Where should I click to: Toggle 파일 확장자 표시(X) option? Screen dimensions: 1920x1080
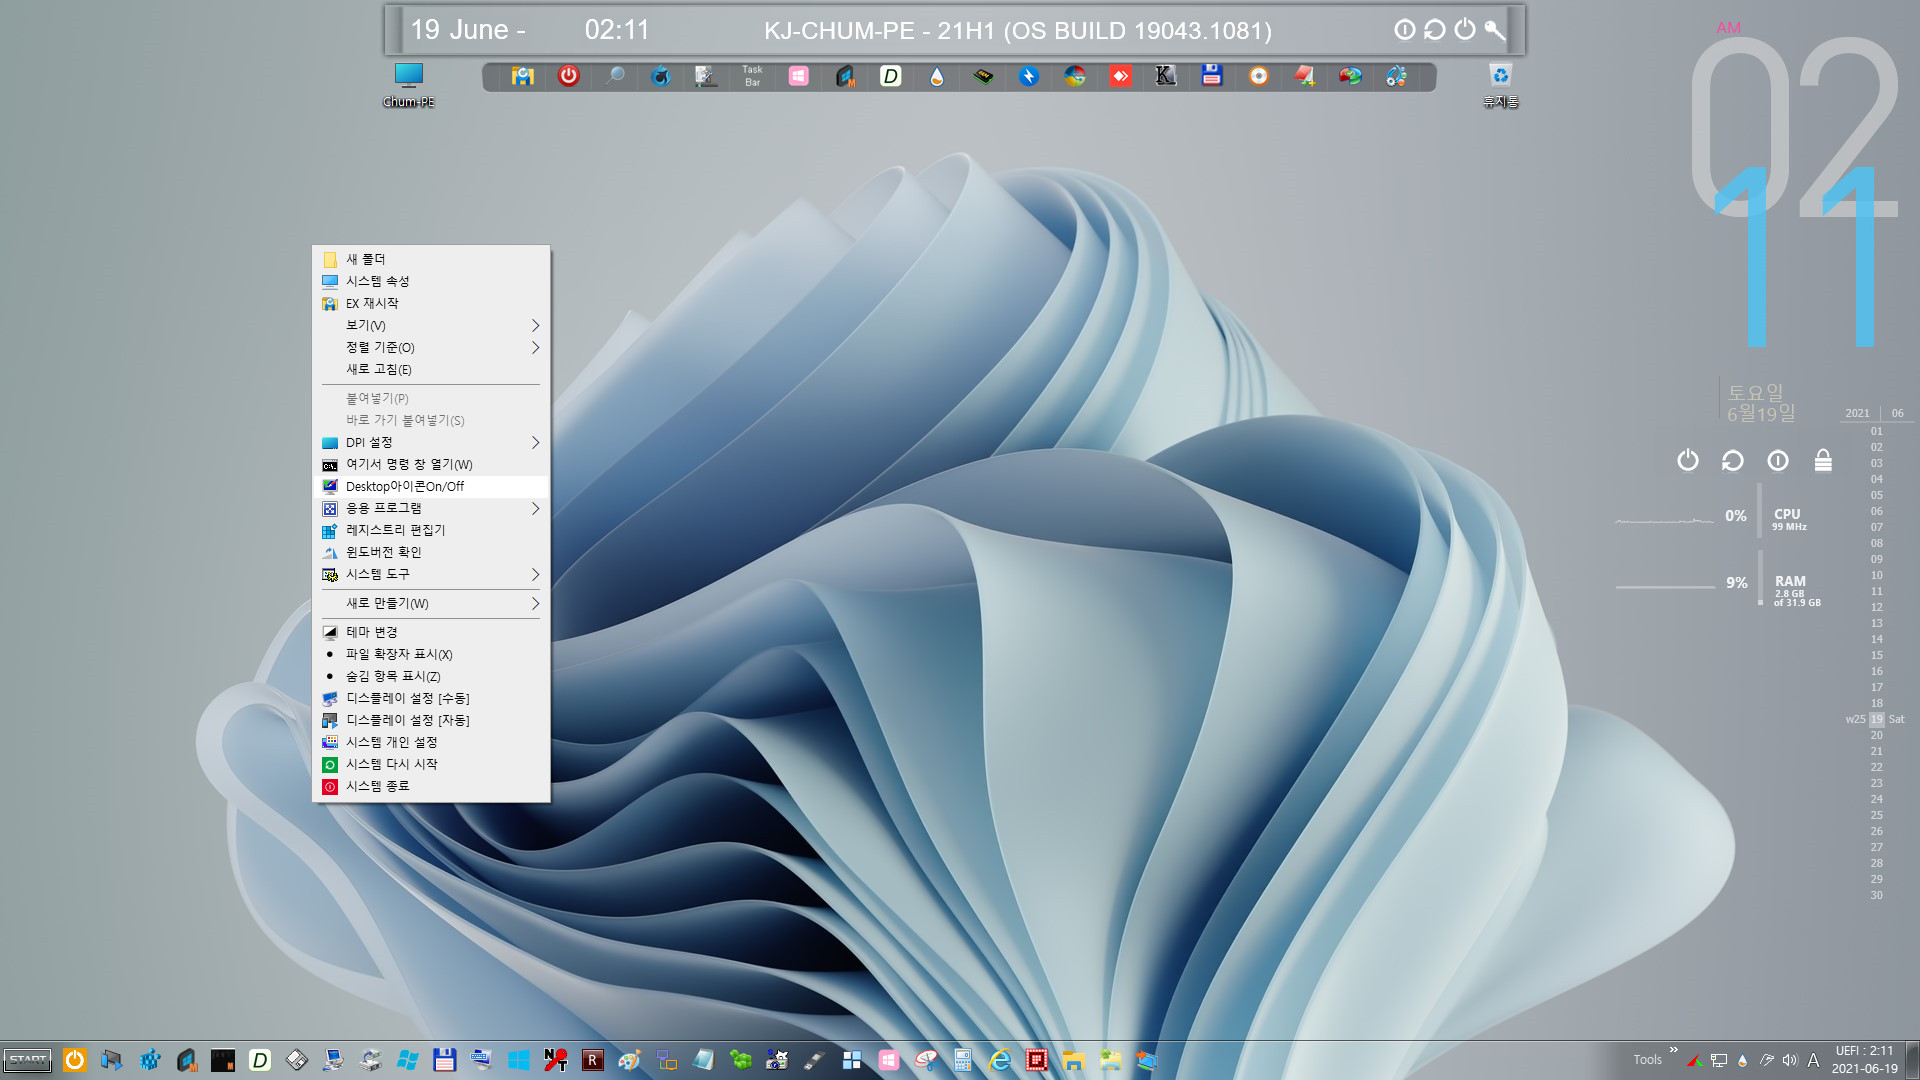click(x=431, y=654)
